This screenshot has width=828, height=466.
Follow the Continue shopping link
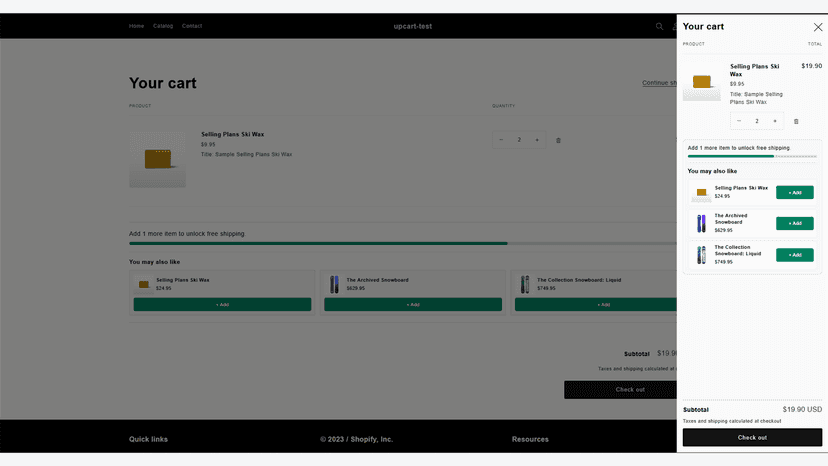click(x=659, y=83)
